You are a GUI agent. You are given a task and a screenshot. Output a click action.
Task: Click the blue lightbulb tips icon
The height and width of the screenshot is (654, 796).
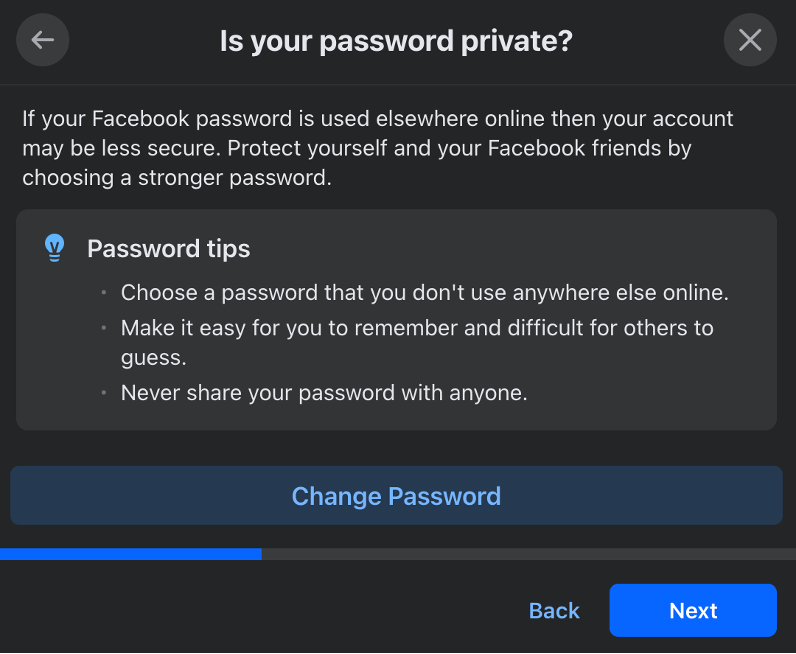pos(54,248)
